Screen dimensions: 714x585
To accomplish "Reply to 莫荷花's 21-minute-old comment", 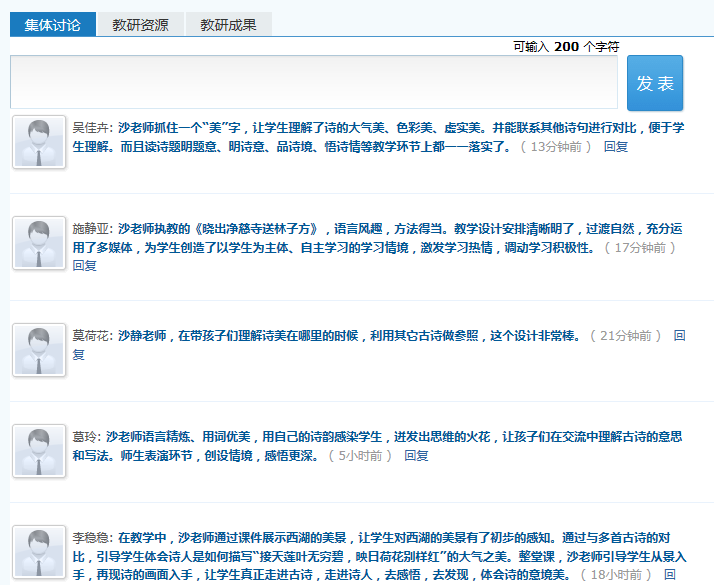I will [679, 337].
